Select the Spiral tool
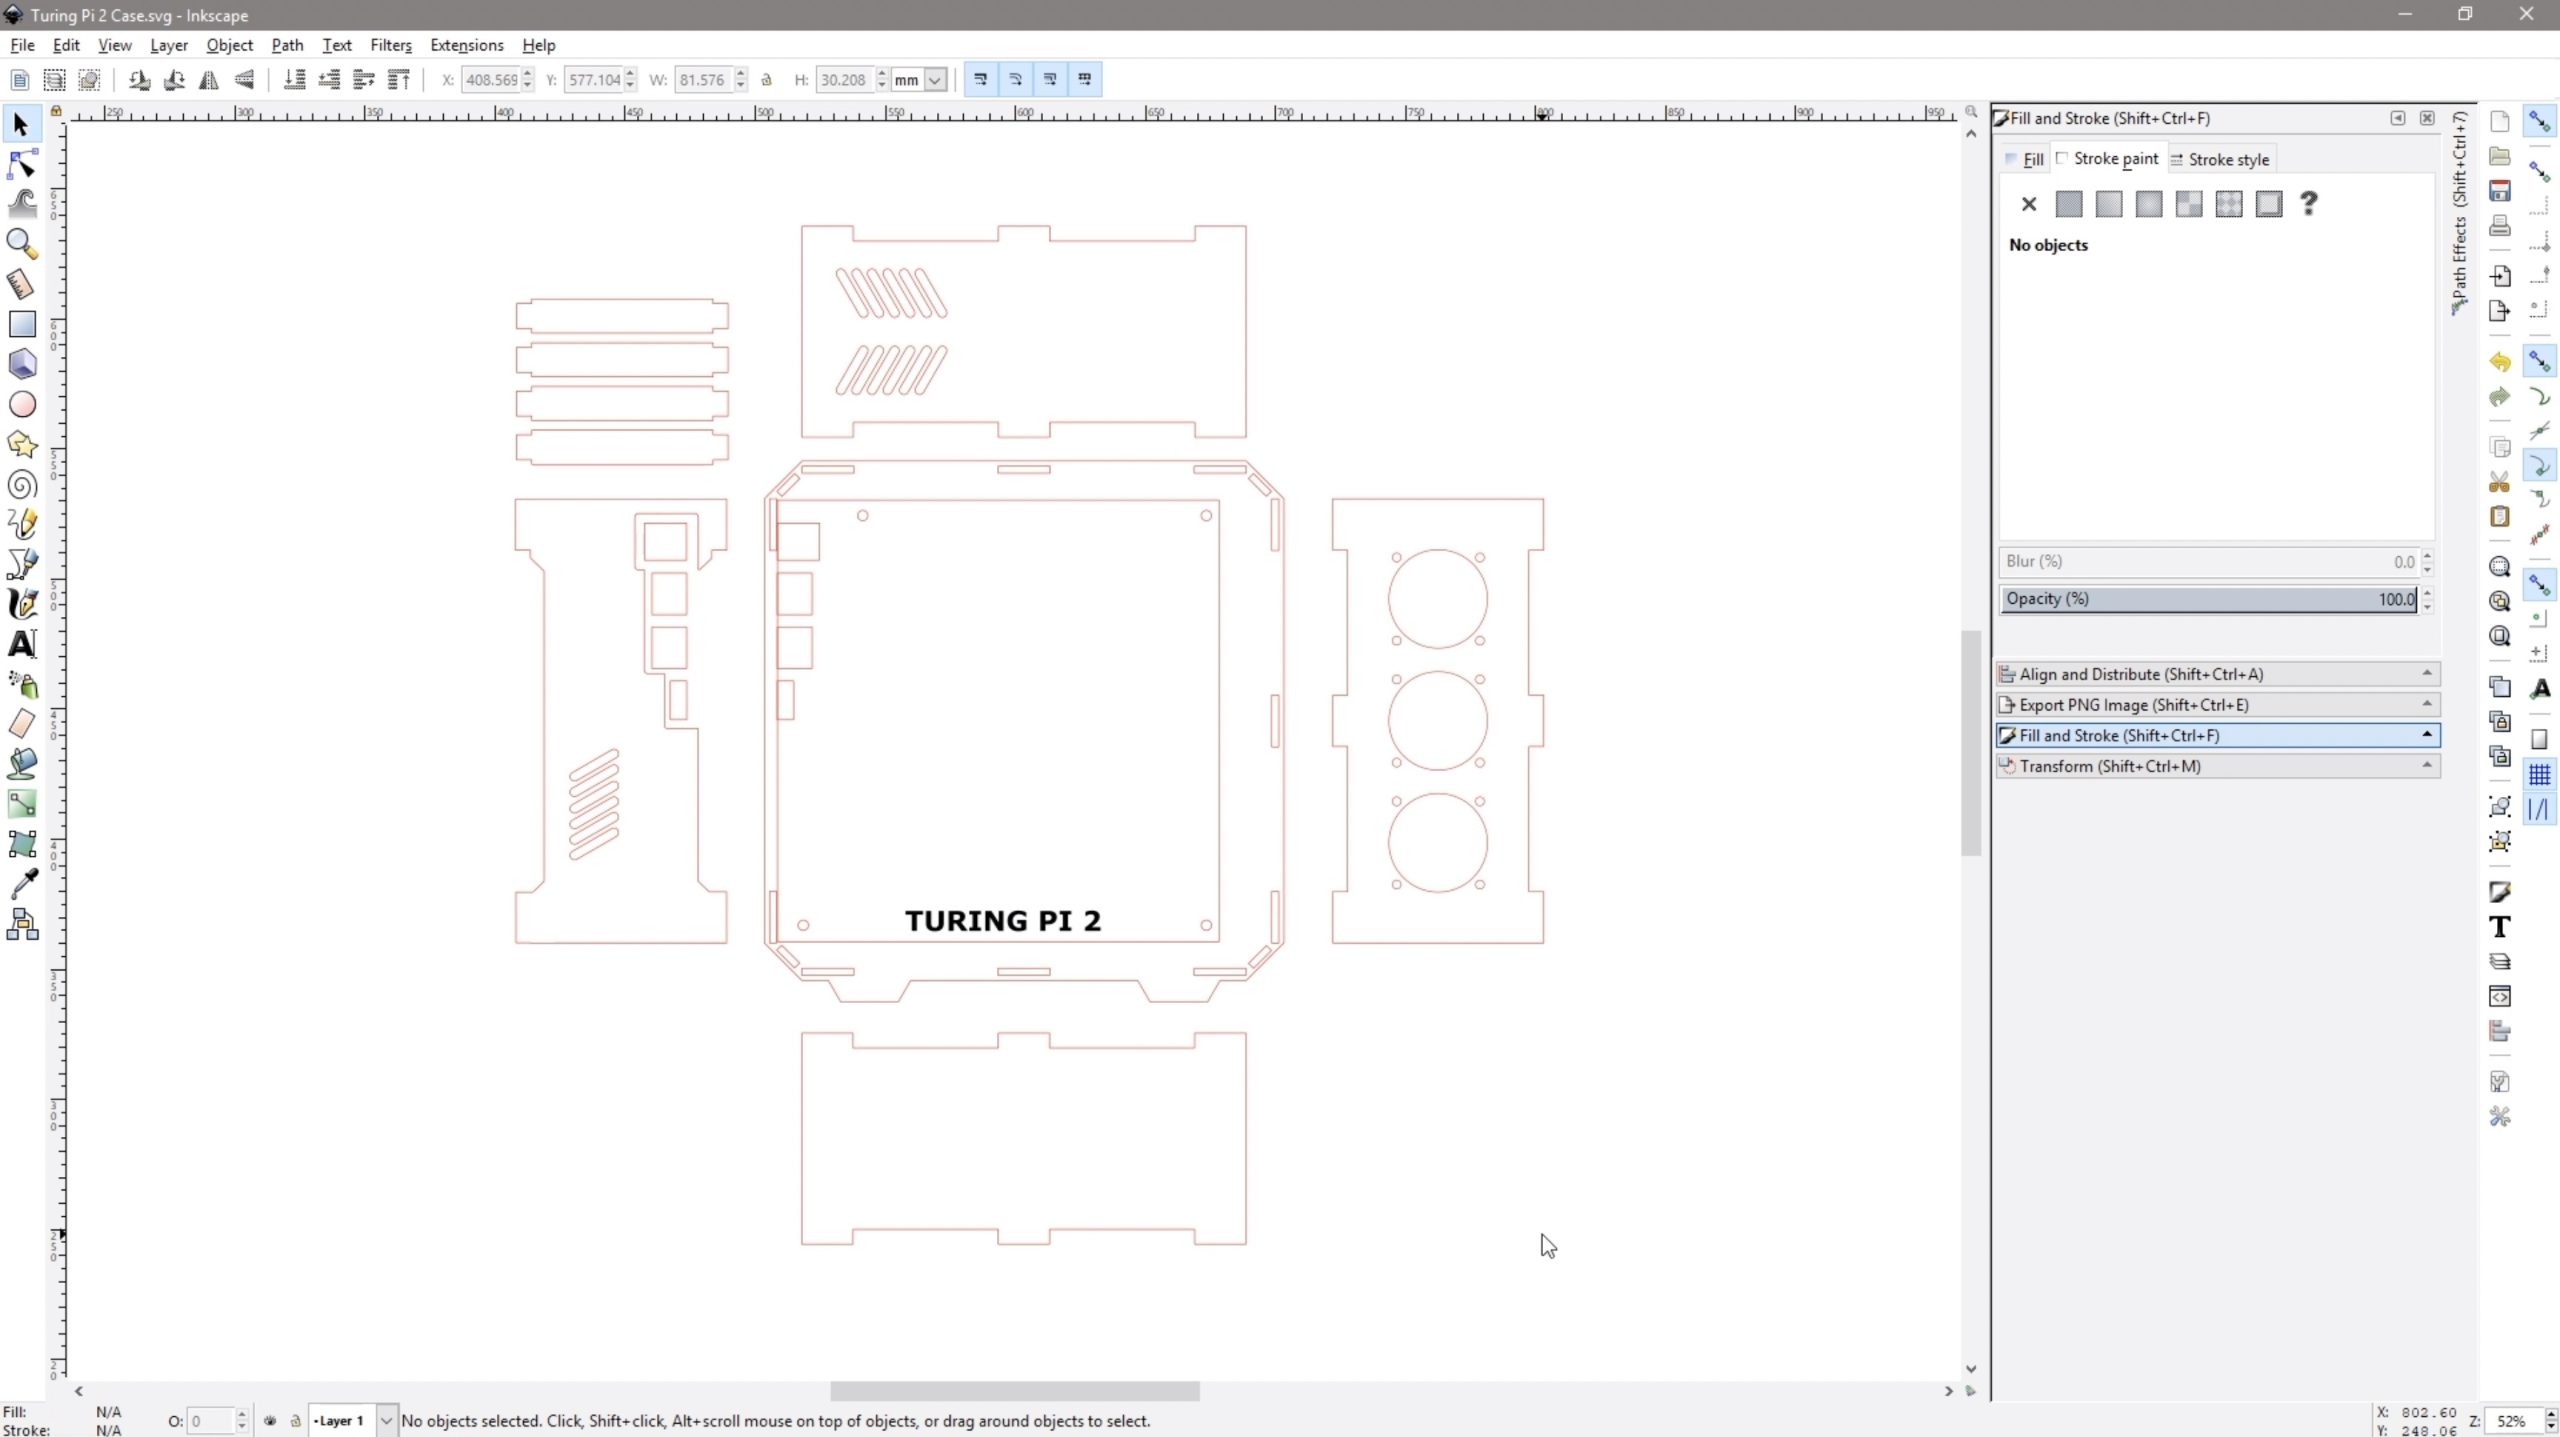 point(22,485)
